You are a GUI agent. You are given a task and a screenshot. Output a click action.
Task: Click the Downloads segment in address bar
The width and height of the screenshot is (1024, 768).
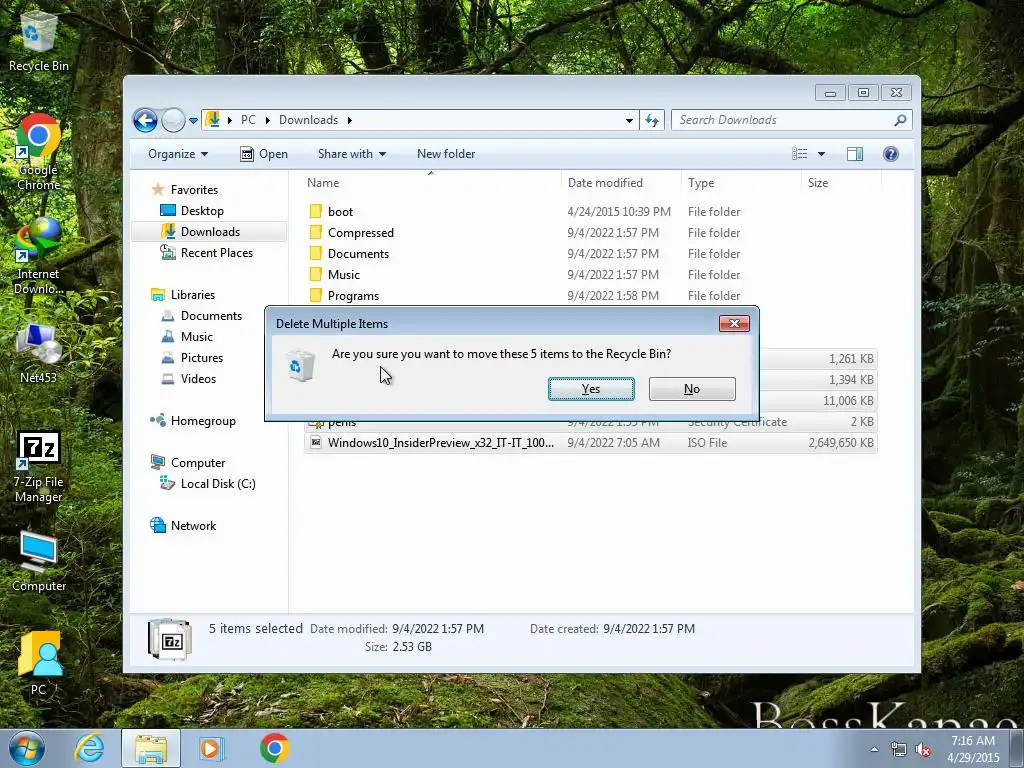pyautogui.click(x=308, y=120)
